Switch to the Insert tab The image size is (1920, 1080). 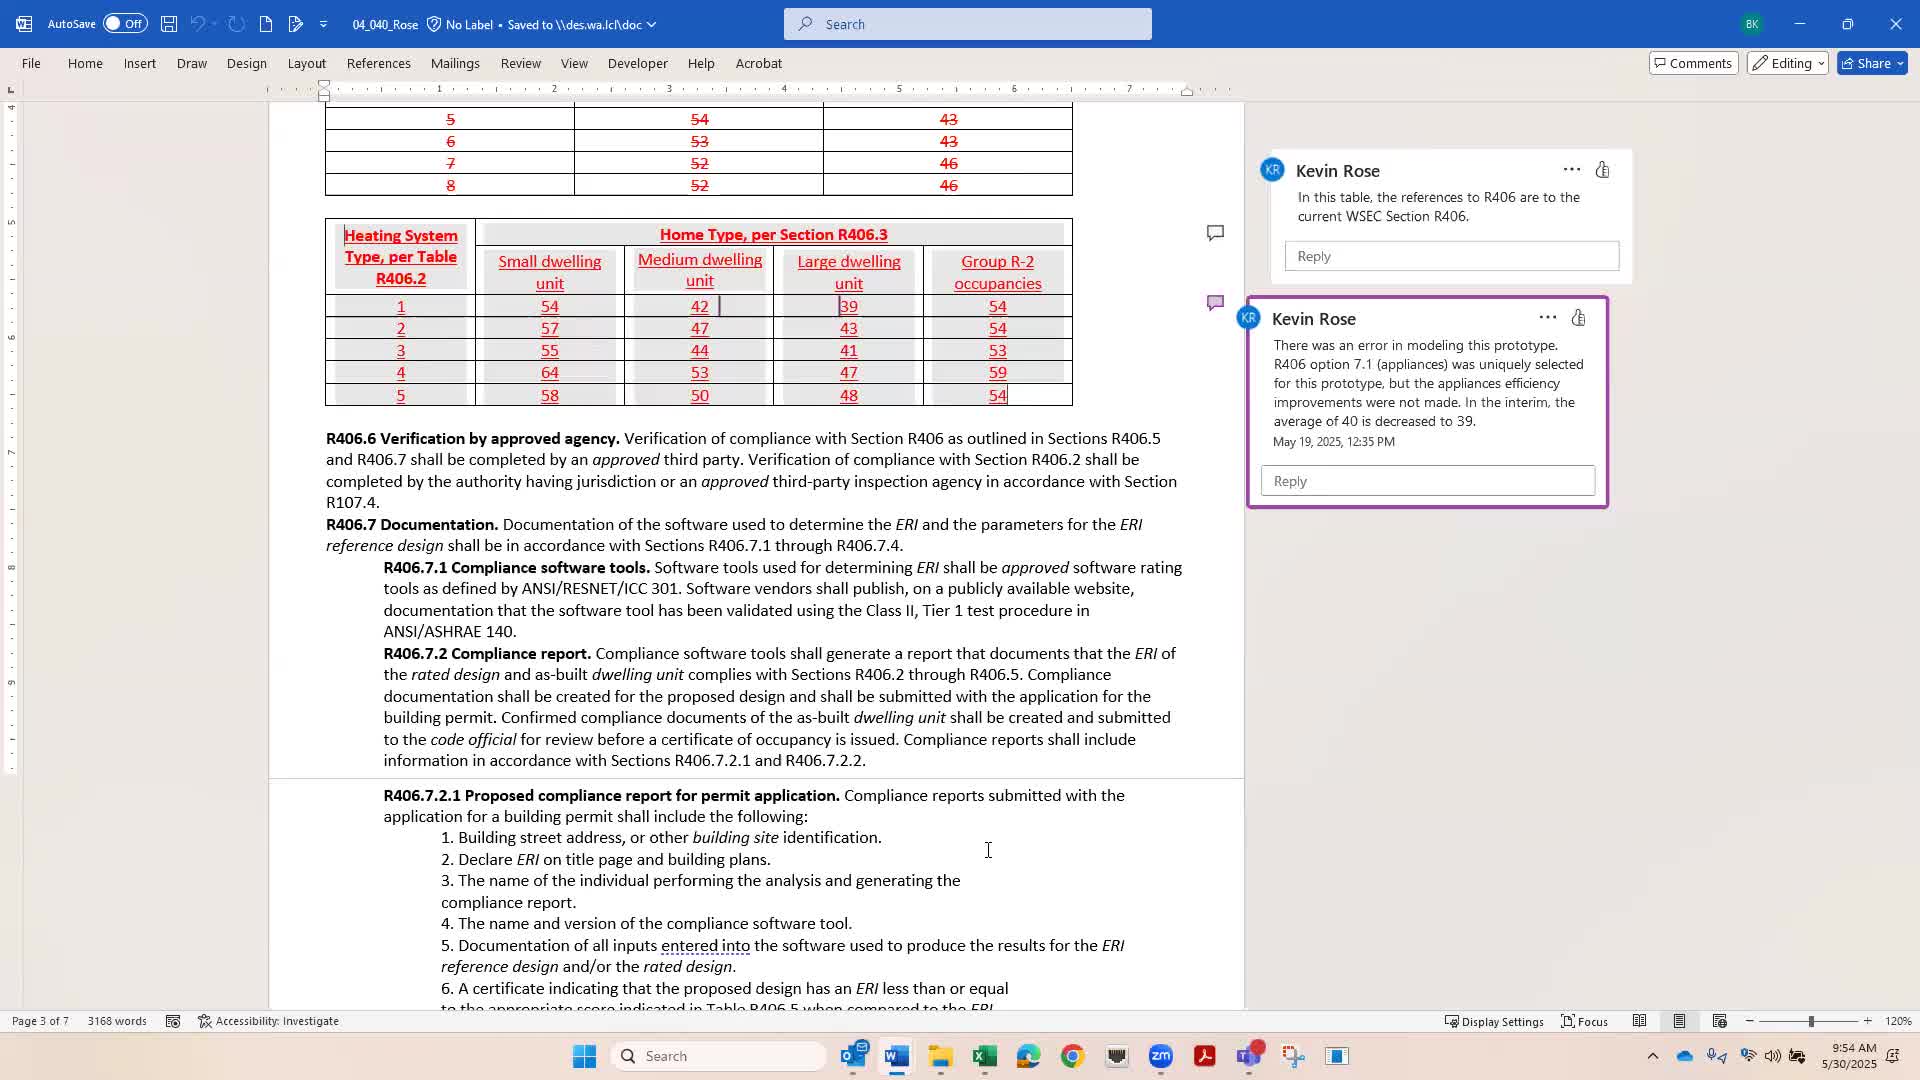tap(140, 63)
